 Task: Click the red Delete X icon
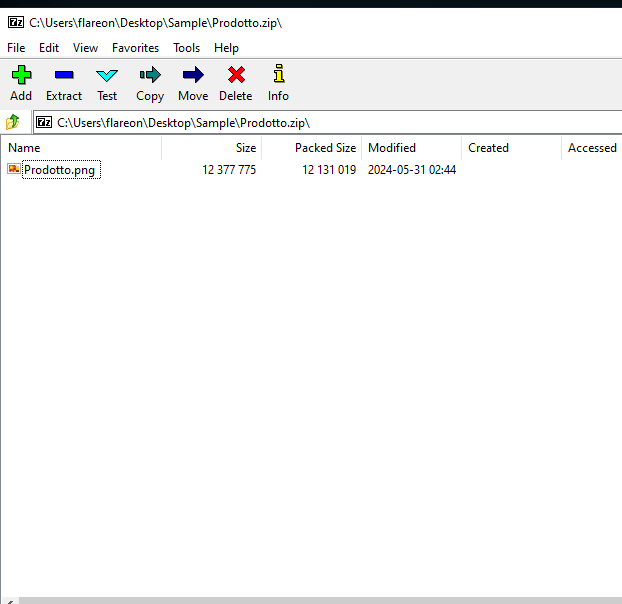pos(236,75)
